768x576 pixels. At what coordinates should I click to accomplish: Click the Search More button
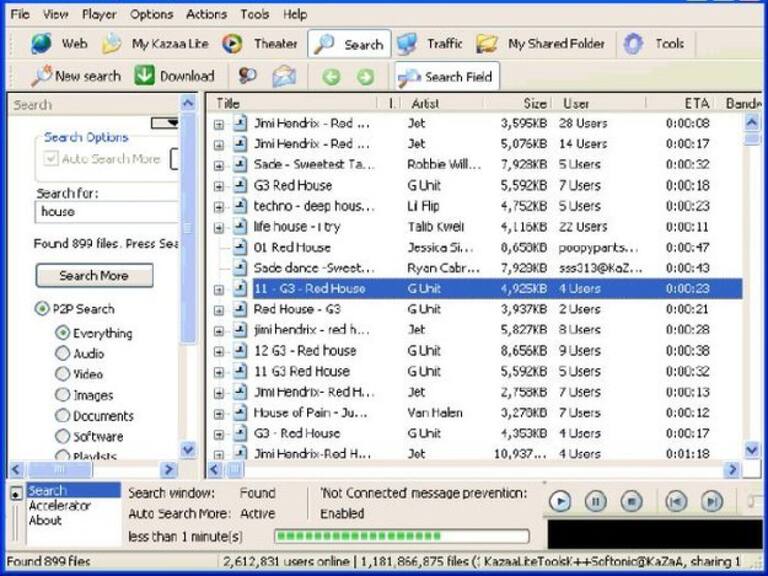point(94,275)
